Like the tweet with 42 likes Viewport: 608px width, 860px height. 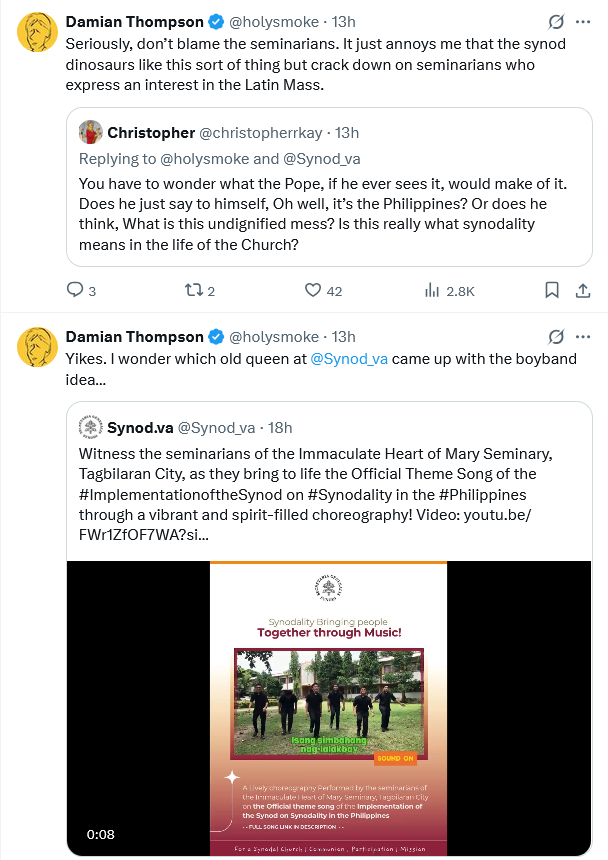(312, 291)
